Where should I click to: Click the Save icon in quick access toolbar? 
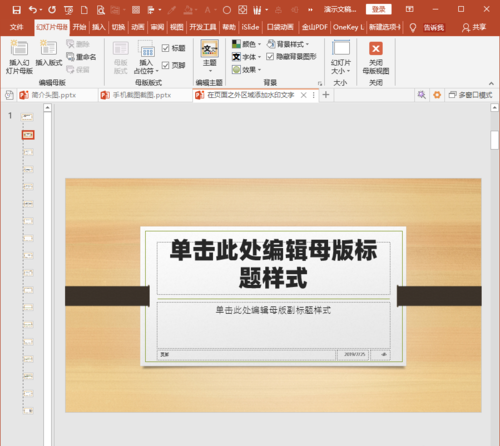coord(16,10)
